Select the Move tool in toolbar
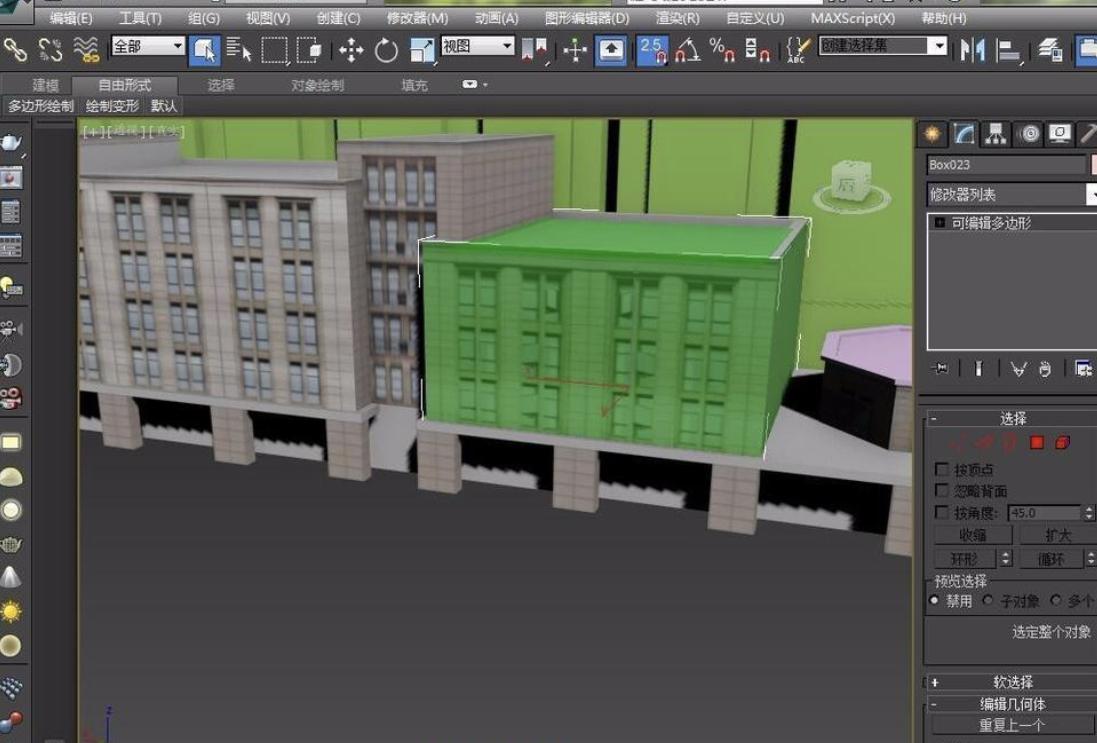The image size is (1097, 743). [351, 49]
